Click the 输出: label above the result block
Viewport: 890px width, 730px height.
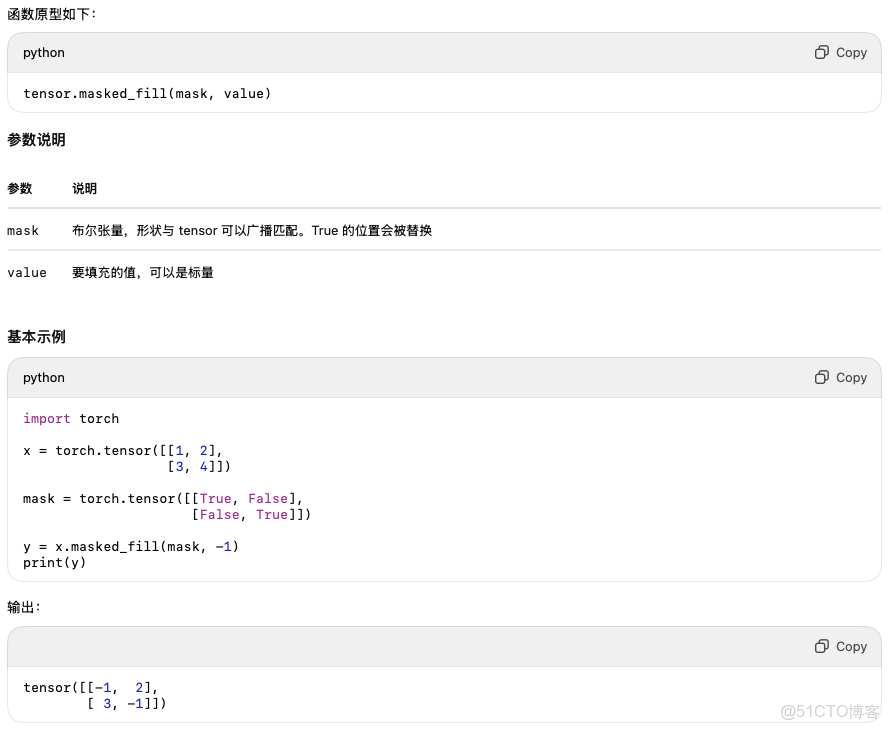pyautogui.click(x=24, y=607)
